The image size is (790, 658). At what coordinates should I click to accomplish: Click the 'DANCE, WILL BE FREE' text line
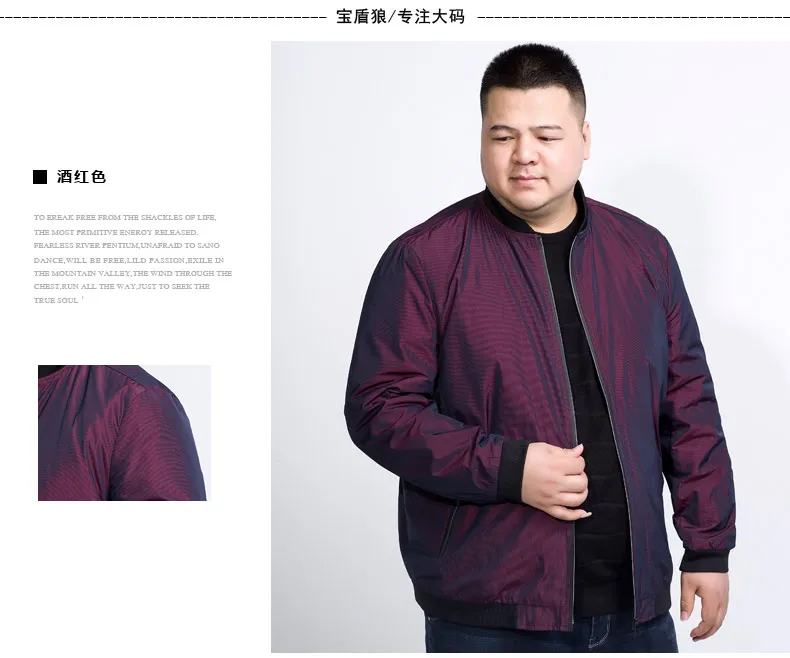(128, 260)
